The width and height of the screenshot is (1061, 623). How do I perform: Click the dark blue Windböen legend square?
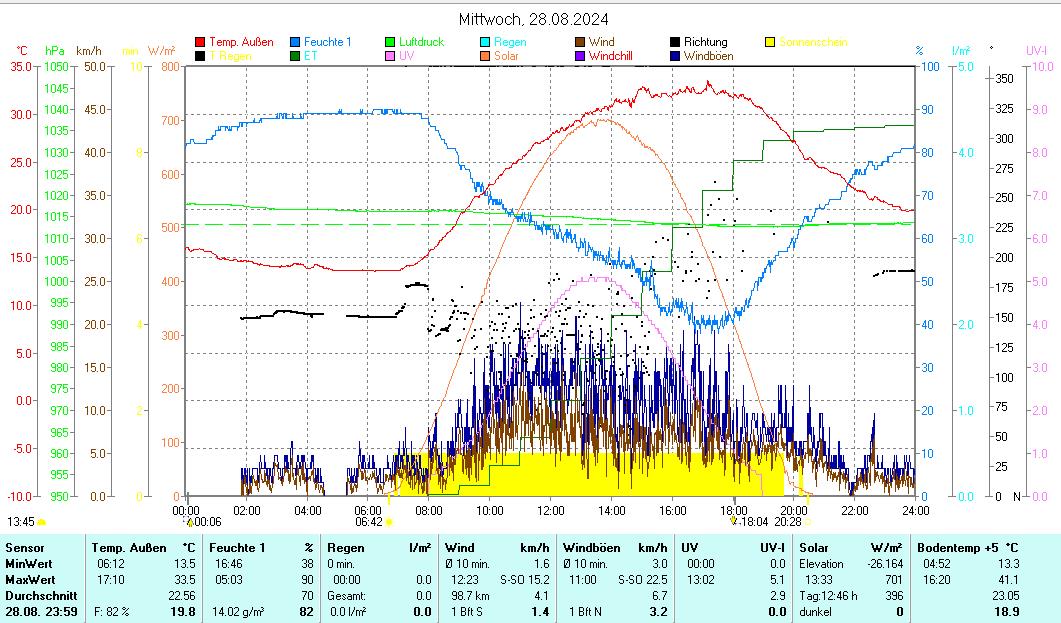coord(675,56)
